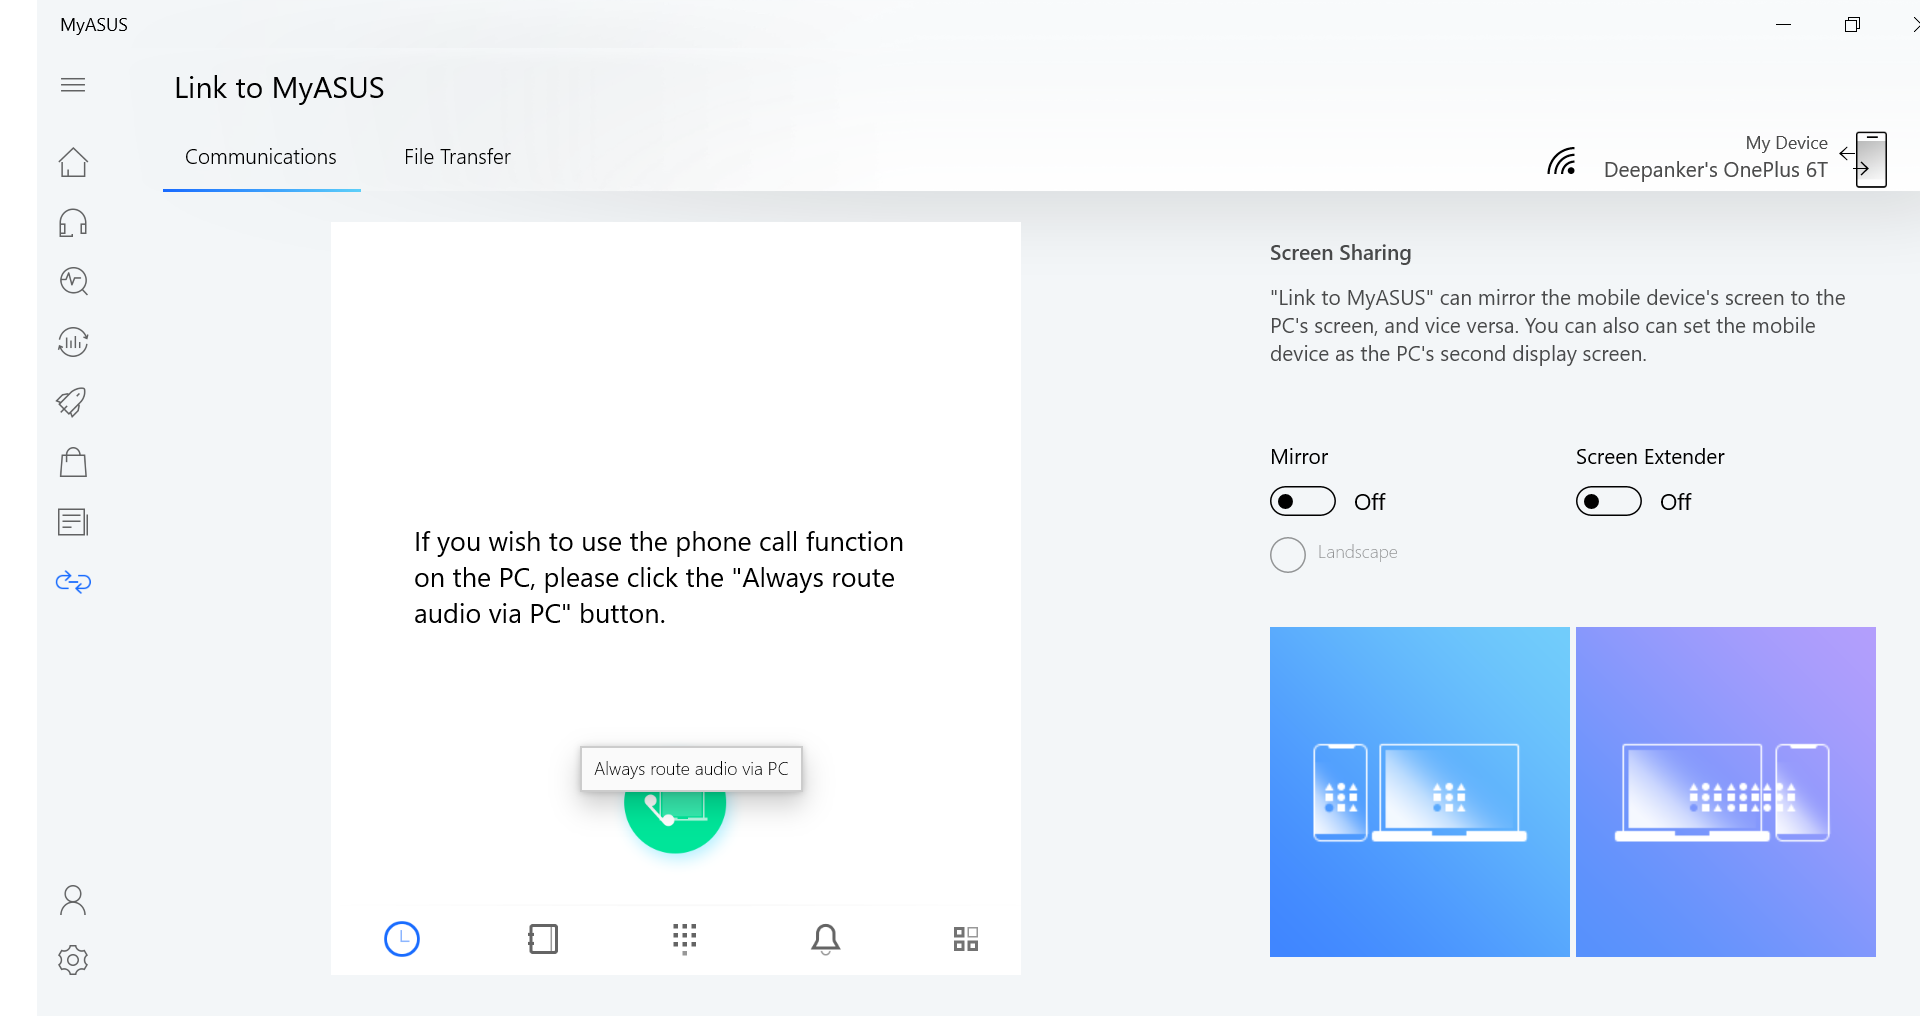Viewport: 1920px width, 1016px height.
Task: Click the Screen Sharing heading
Action: pyautogui.click(x=1341, y=253)
